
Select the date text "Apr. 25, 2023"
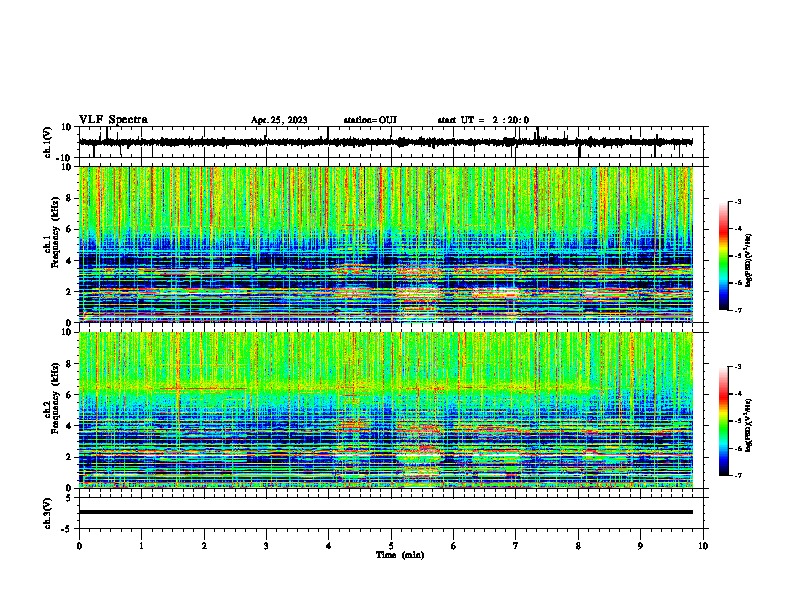[279, 120]
